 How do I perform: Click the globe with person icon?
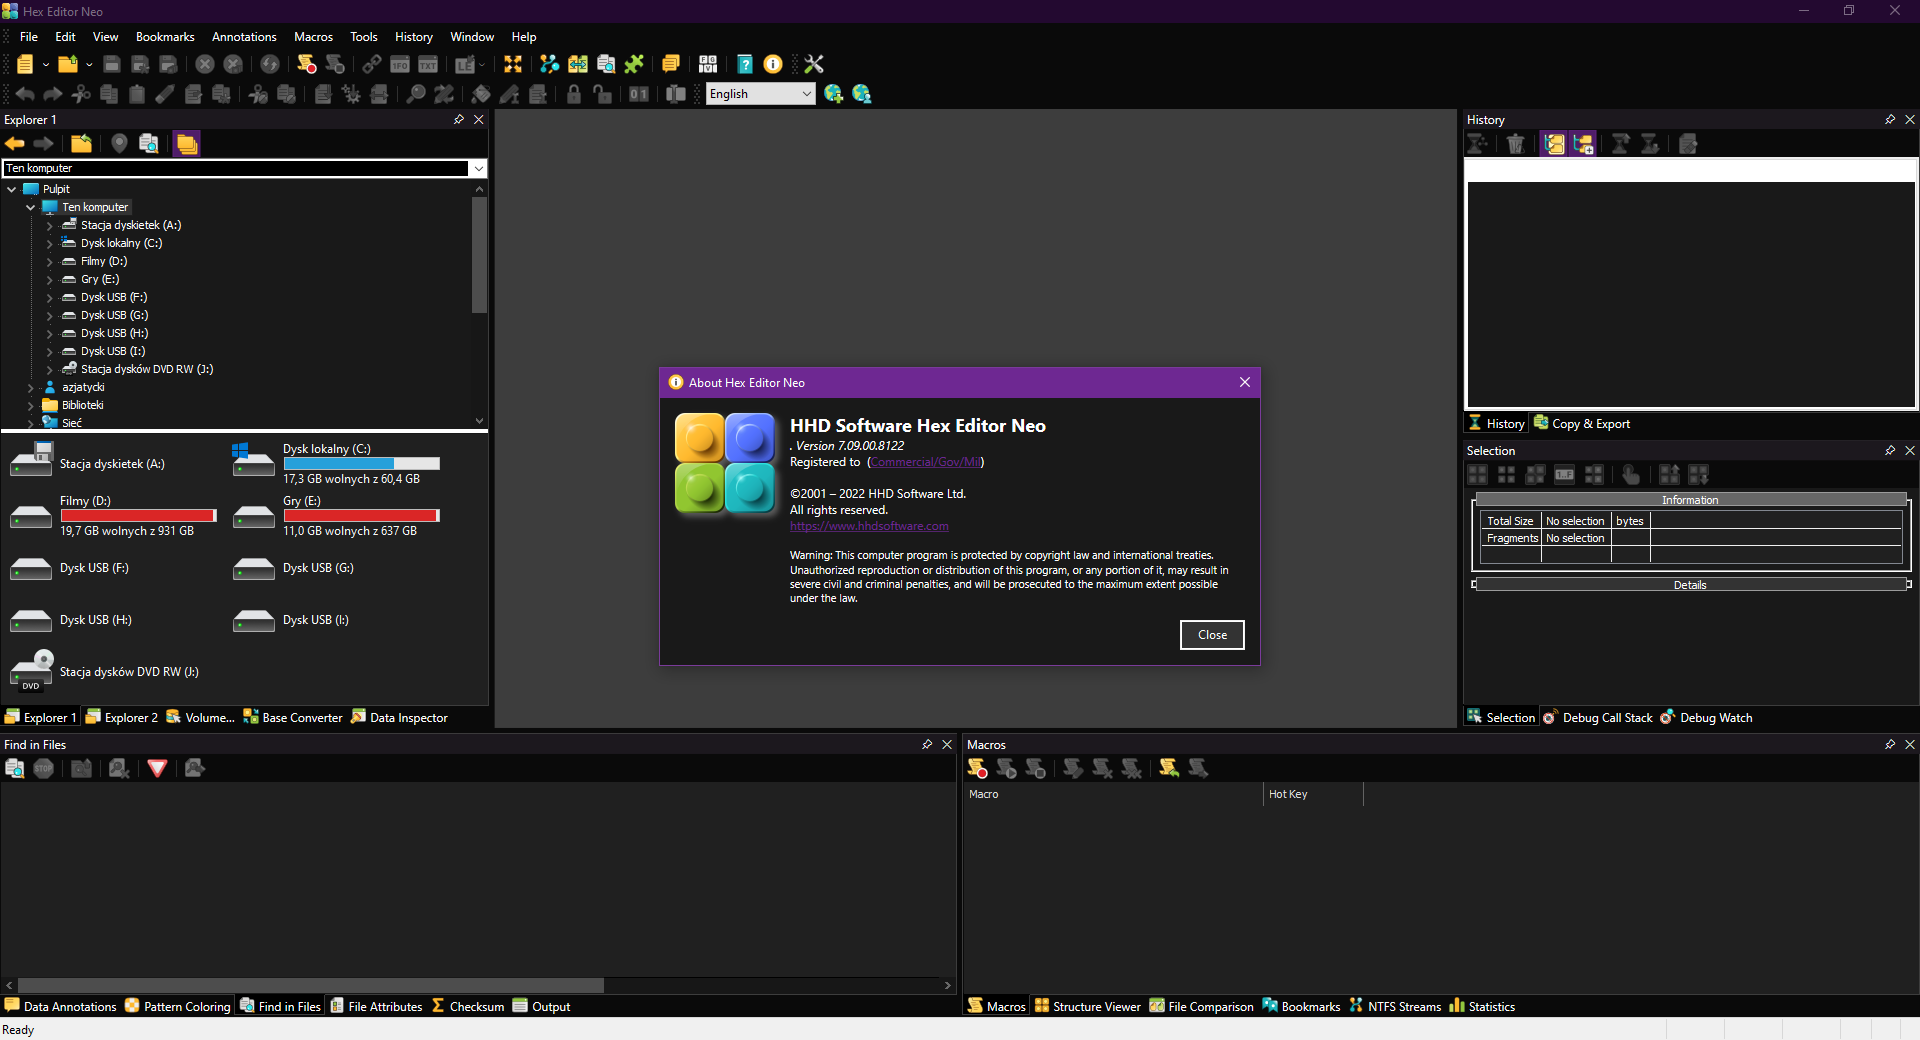pos(861,94)
